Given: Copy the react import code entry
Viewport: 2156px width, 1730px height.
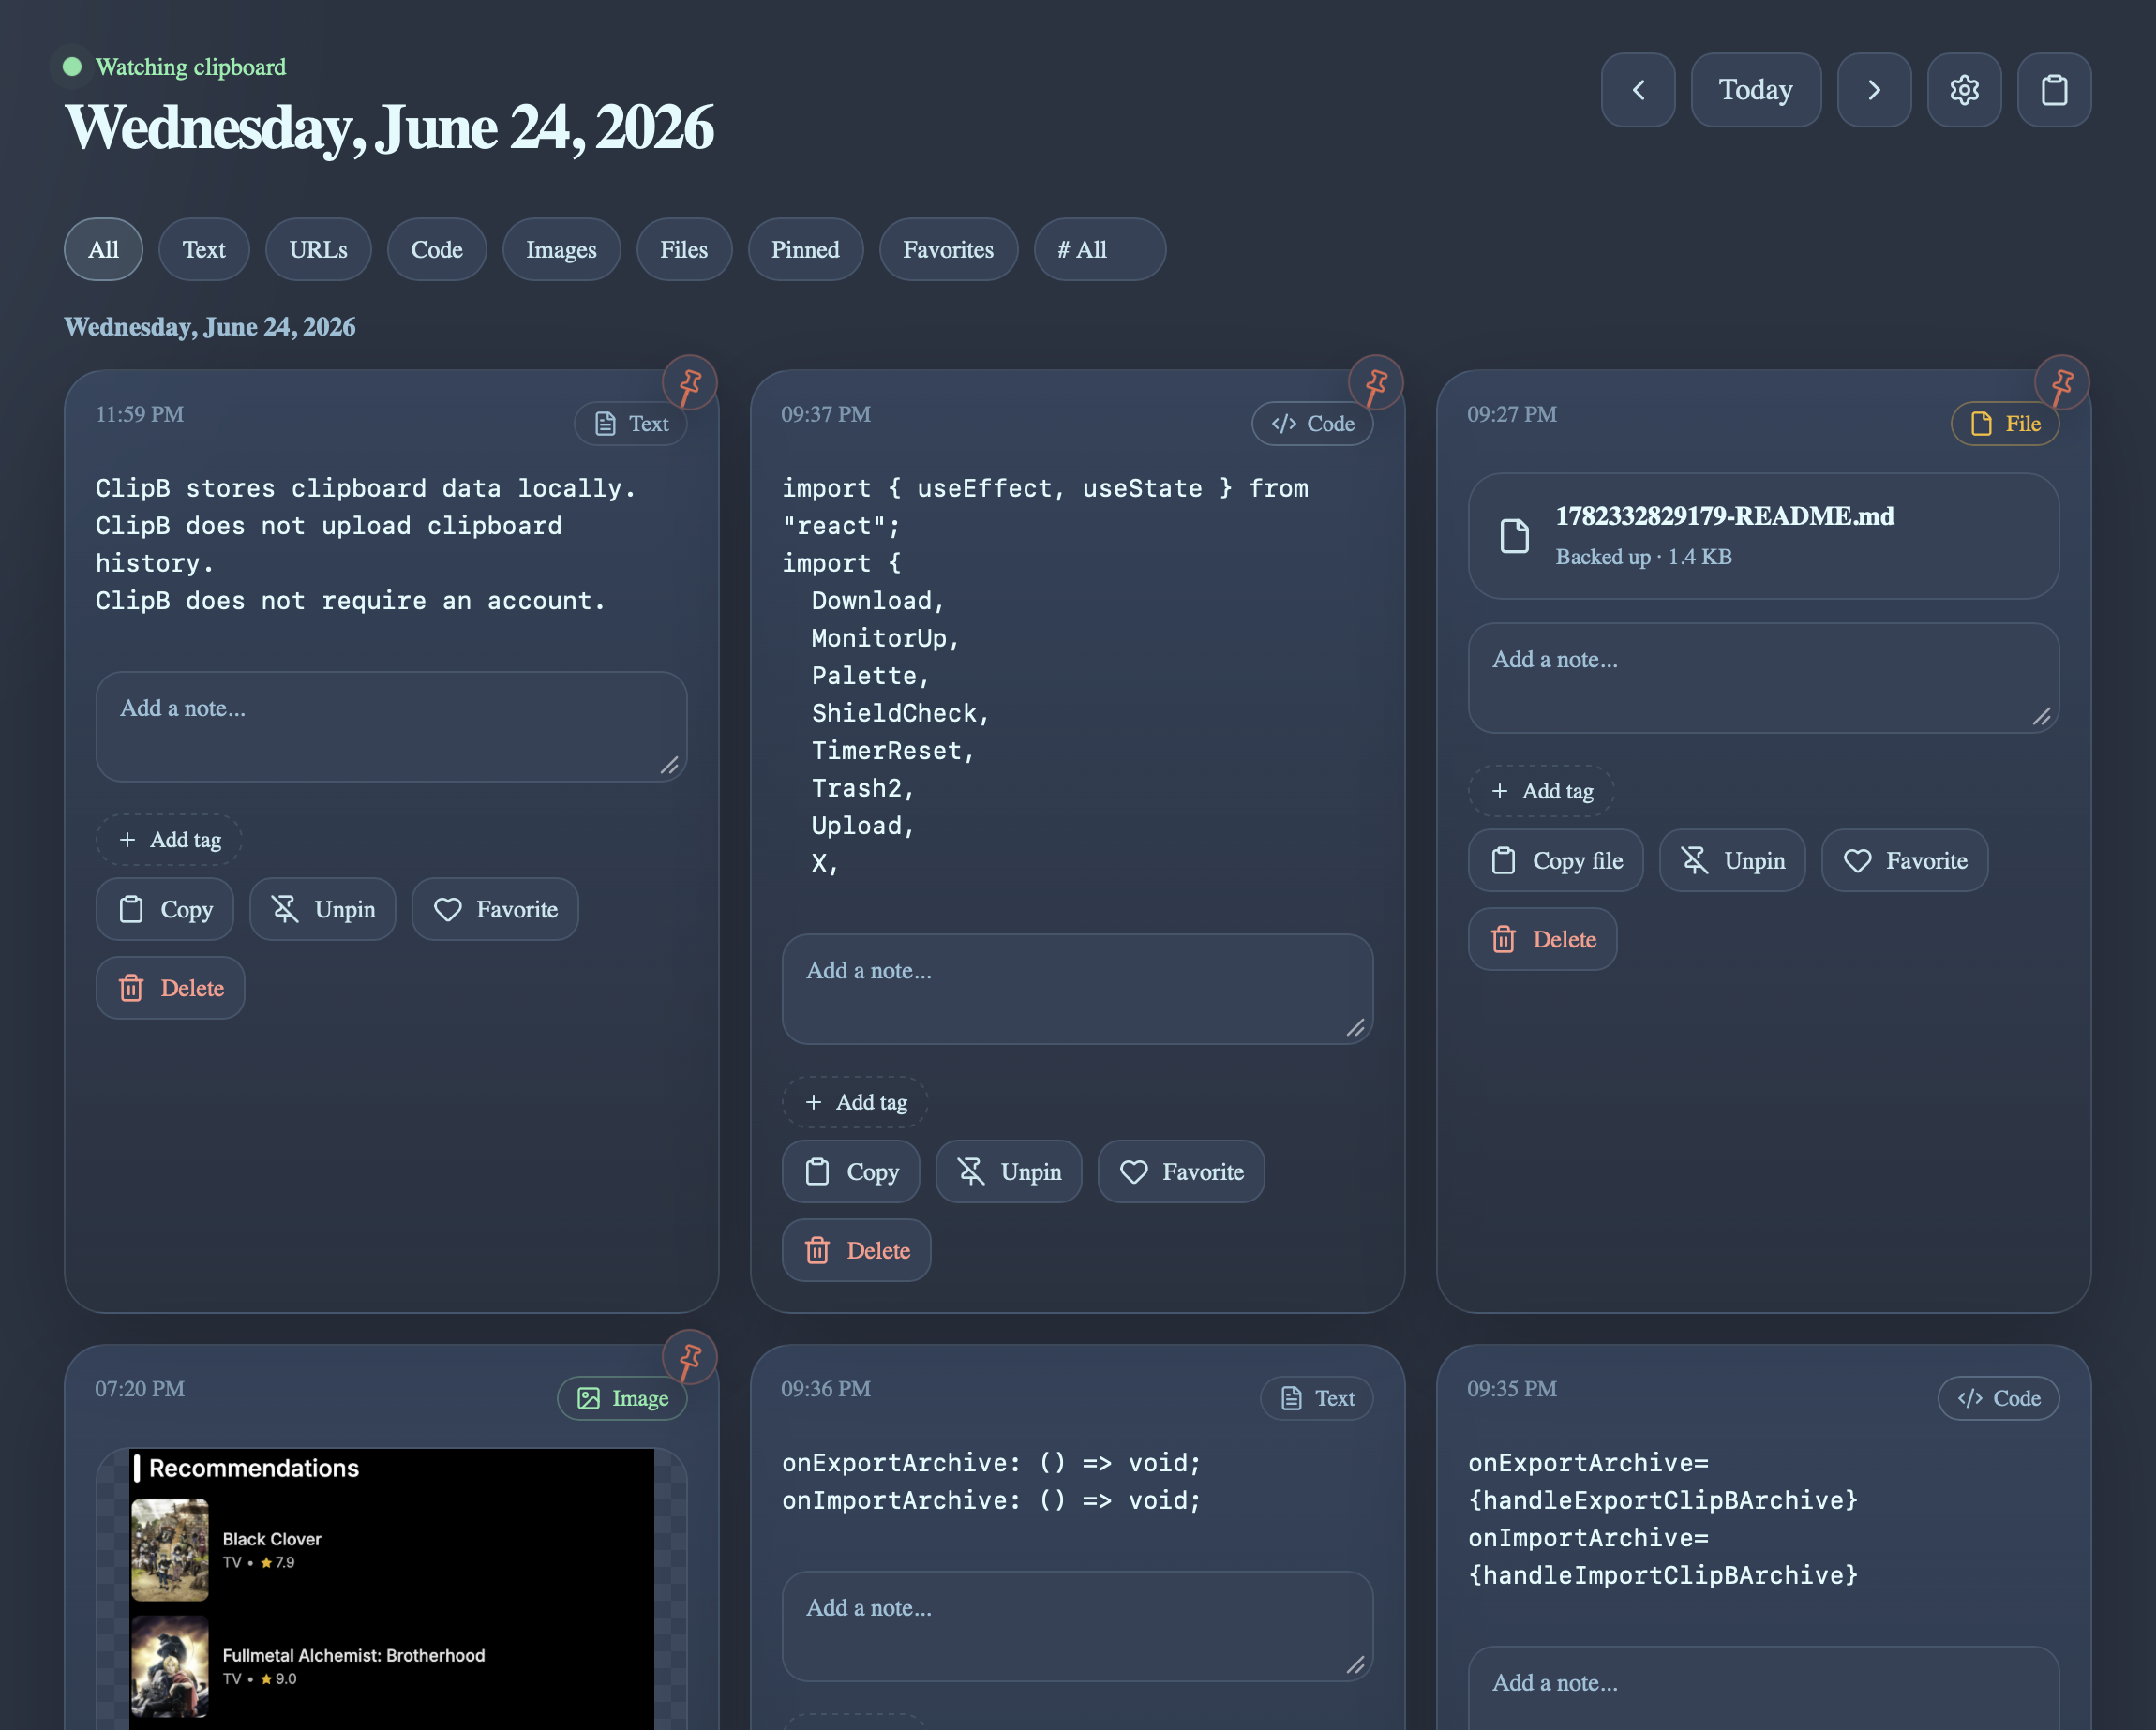Looking at the screenshot, I should point(851,1172).
